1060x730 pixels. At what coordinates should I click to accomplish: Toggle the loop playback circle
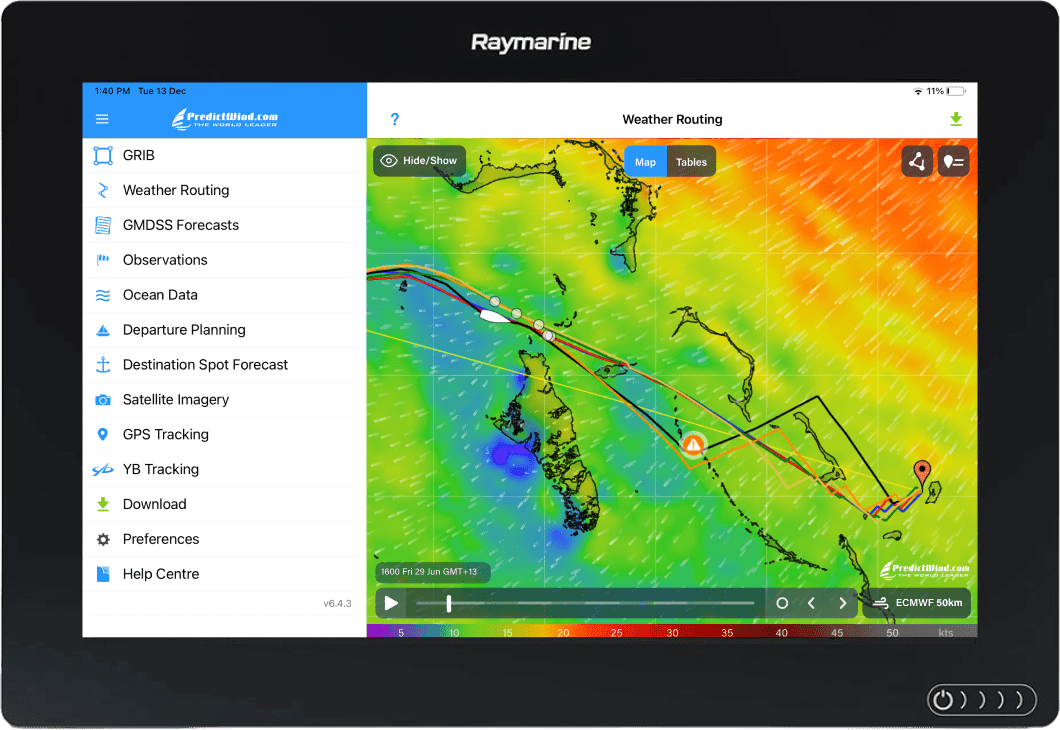coord(781,603)
